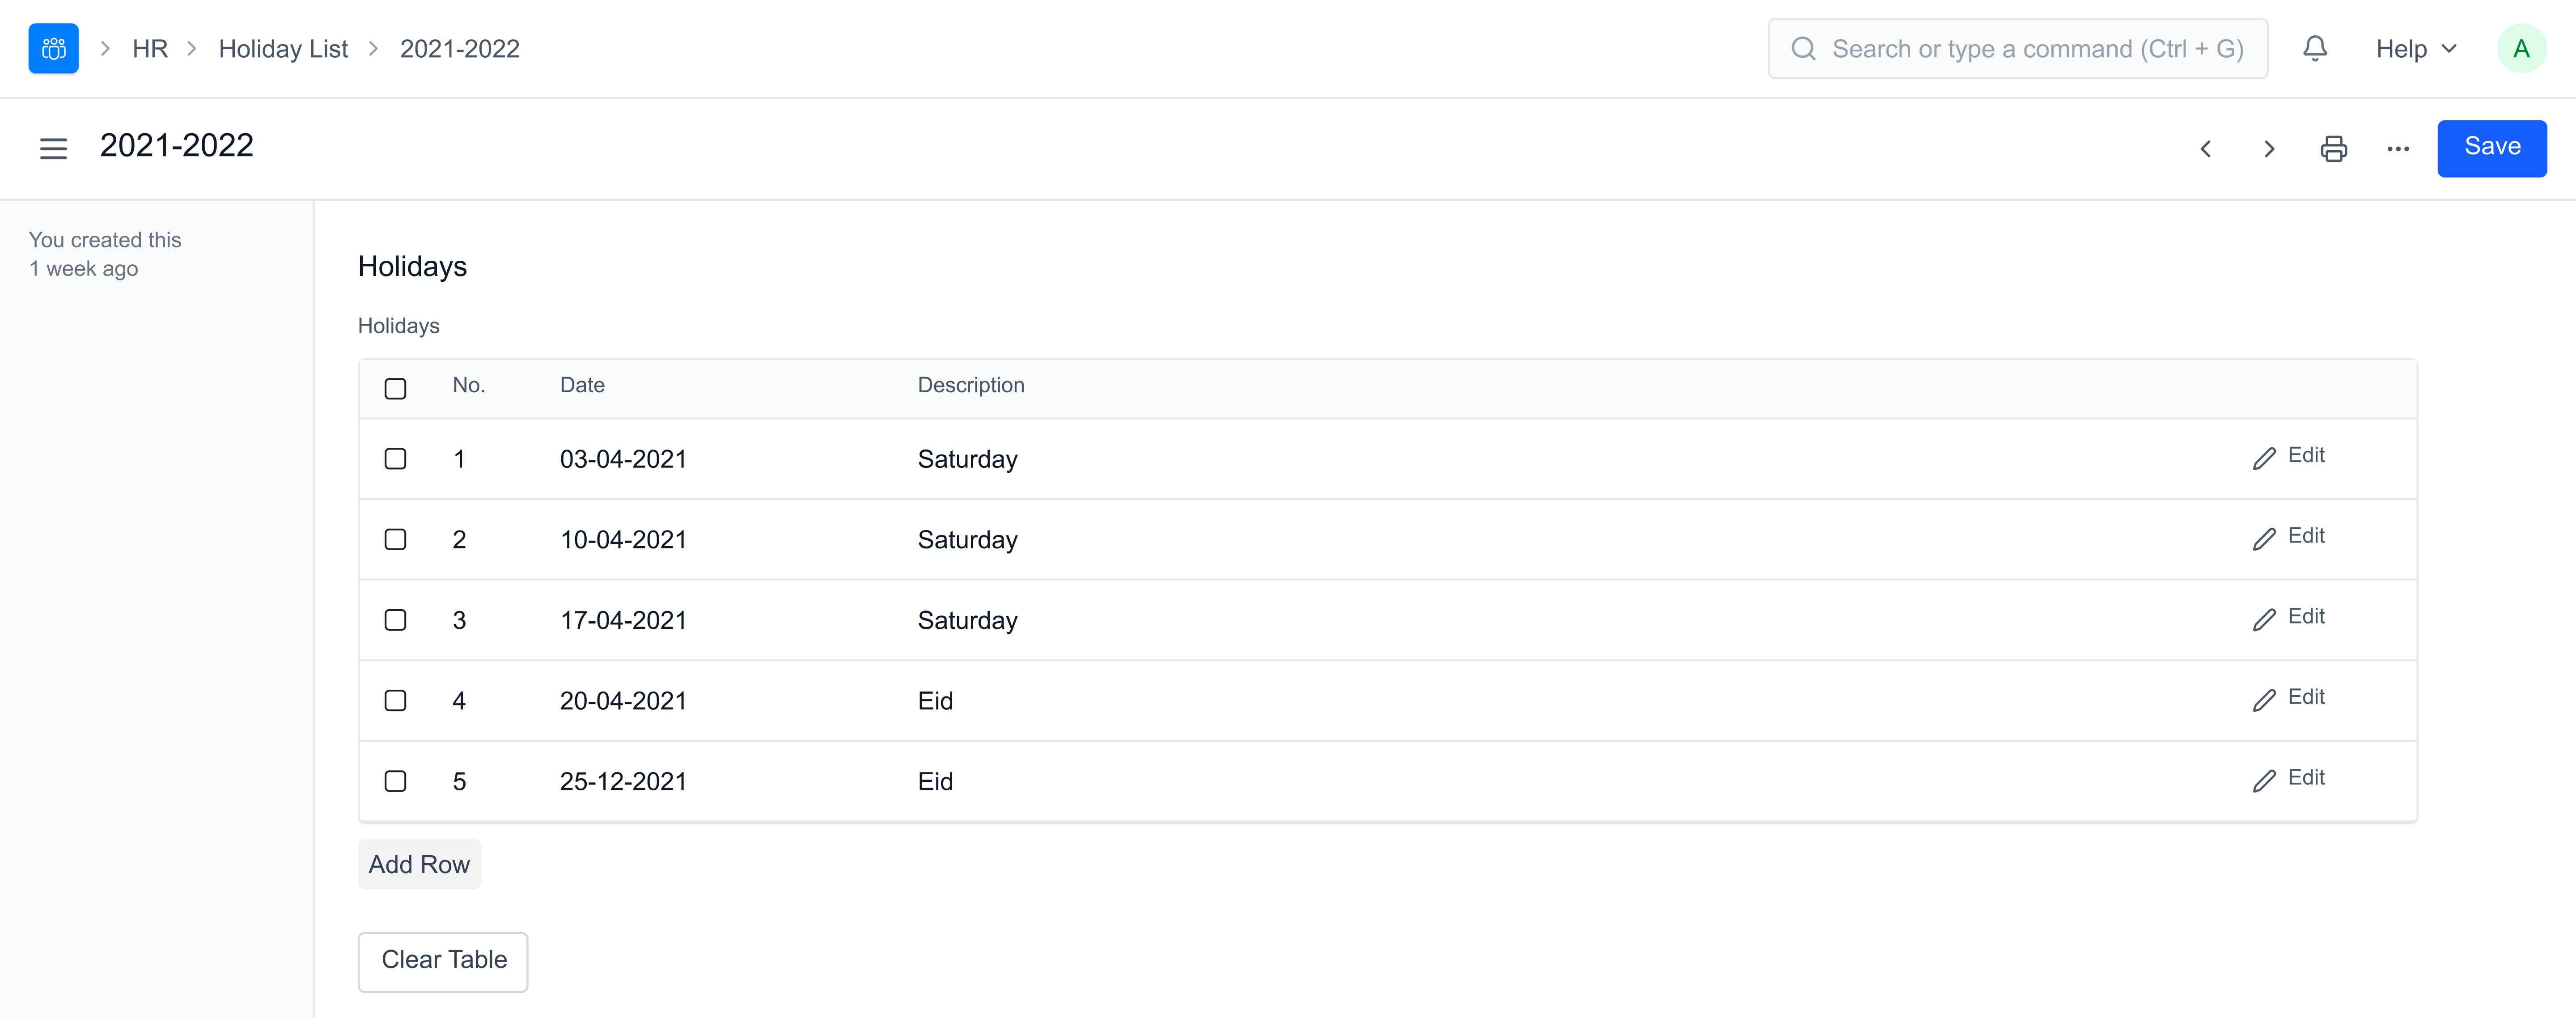The height and width of the screenshot is (1018, 2576).
Task: Select all rows with header checkbox
Action: (395, 388)
